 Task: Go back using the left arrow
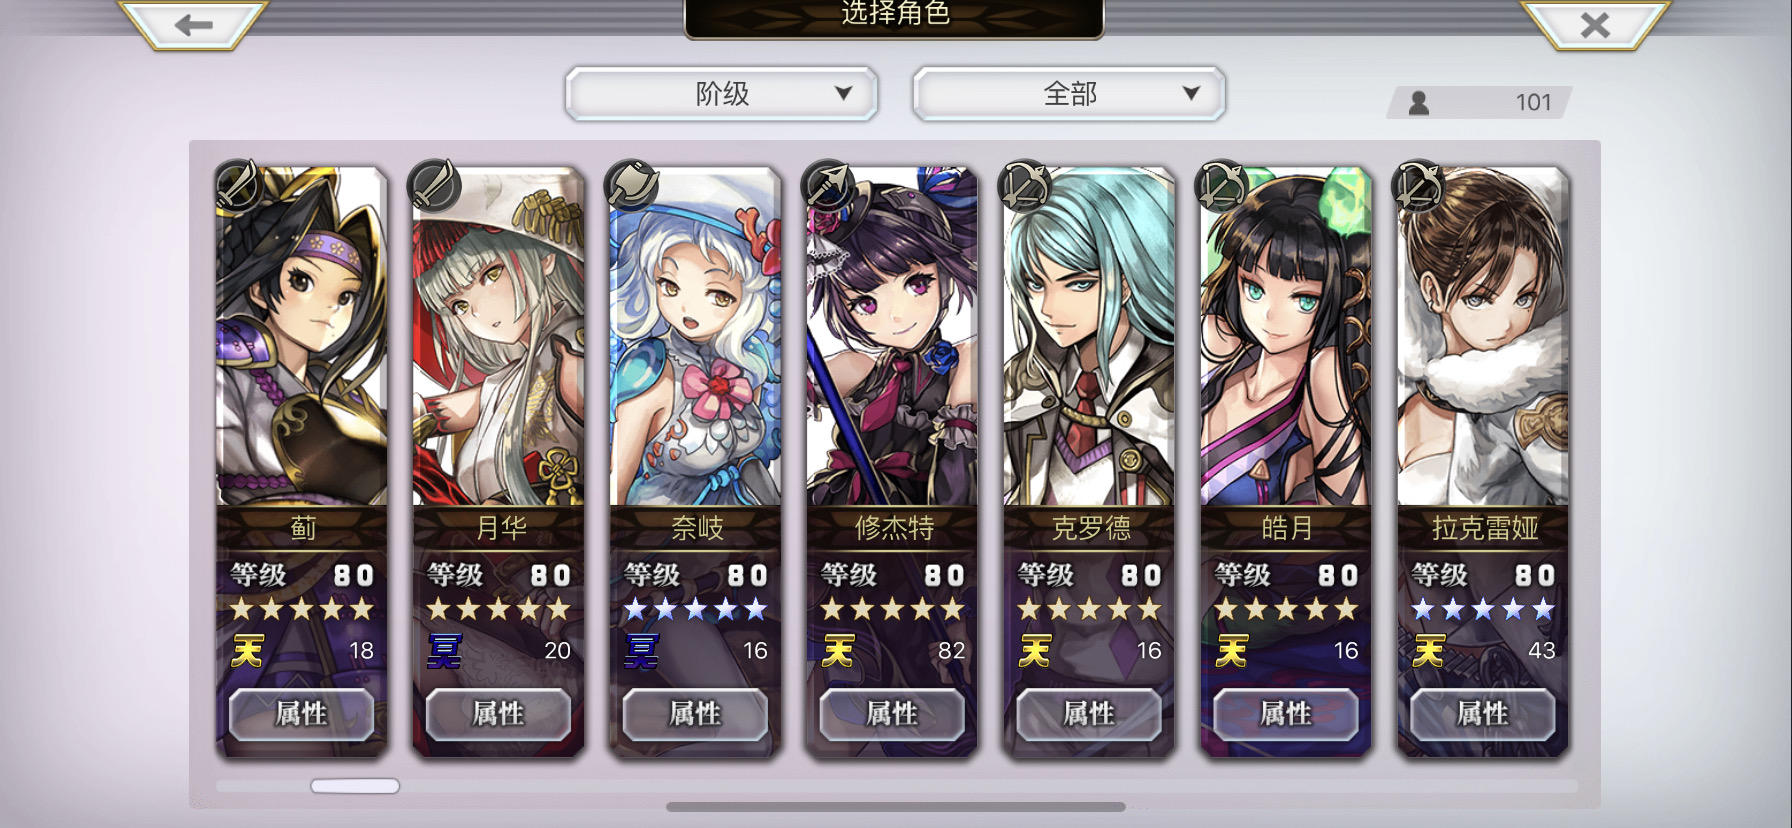coord(193,24)
